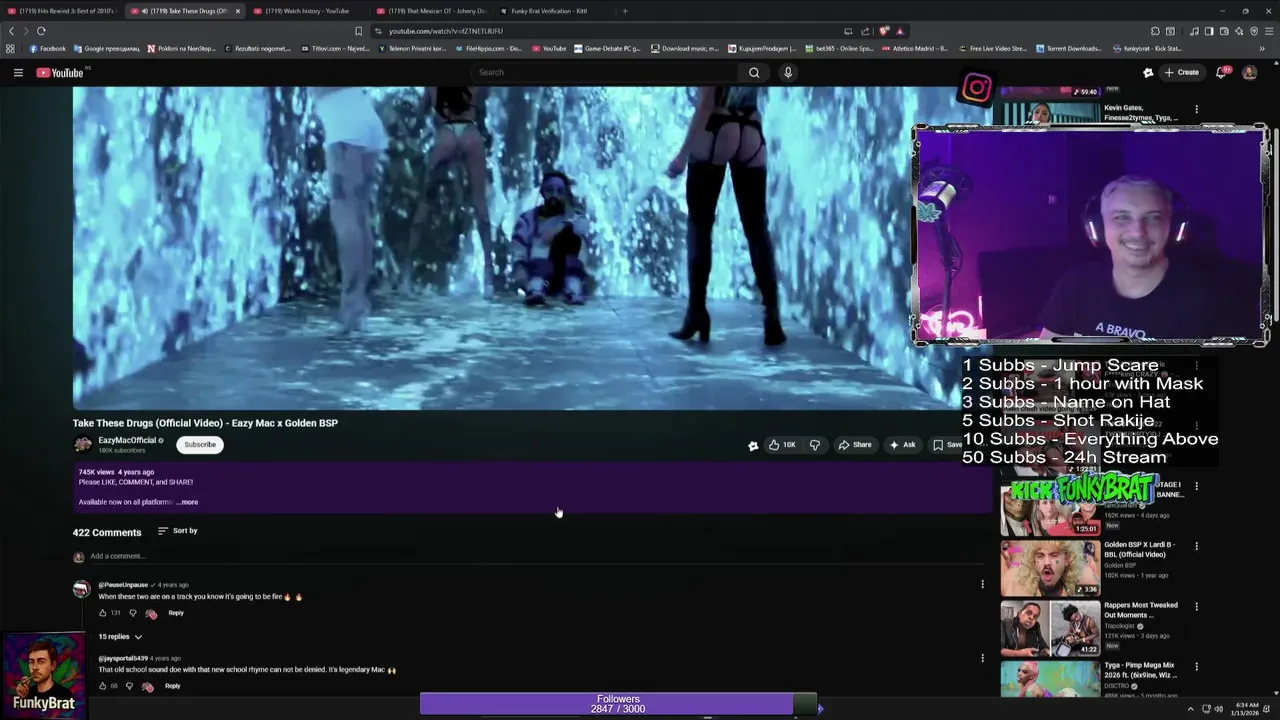Click inside the YouTube search field
This screenshot has width=1280, height=720.
click(604, 72)
